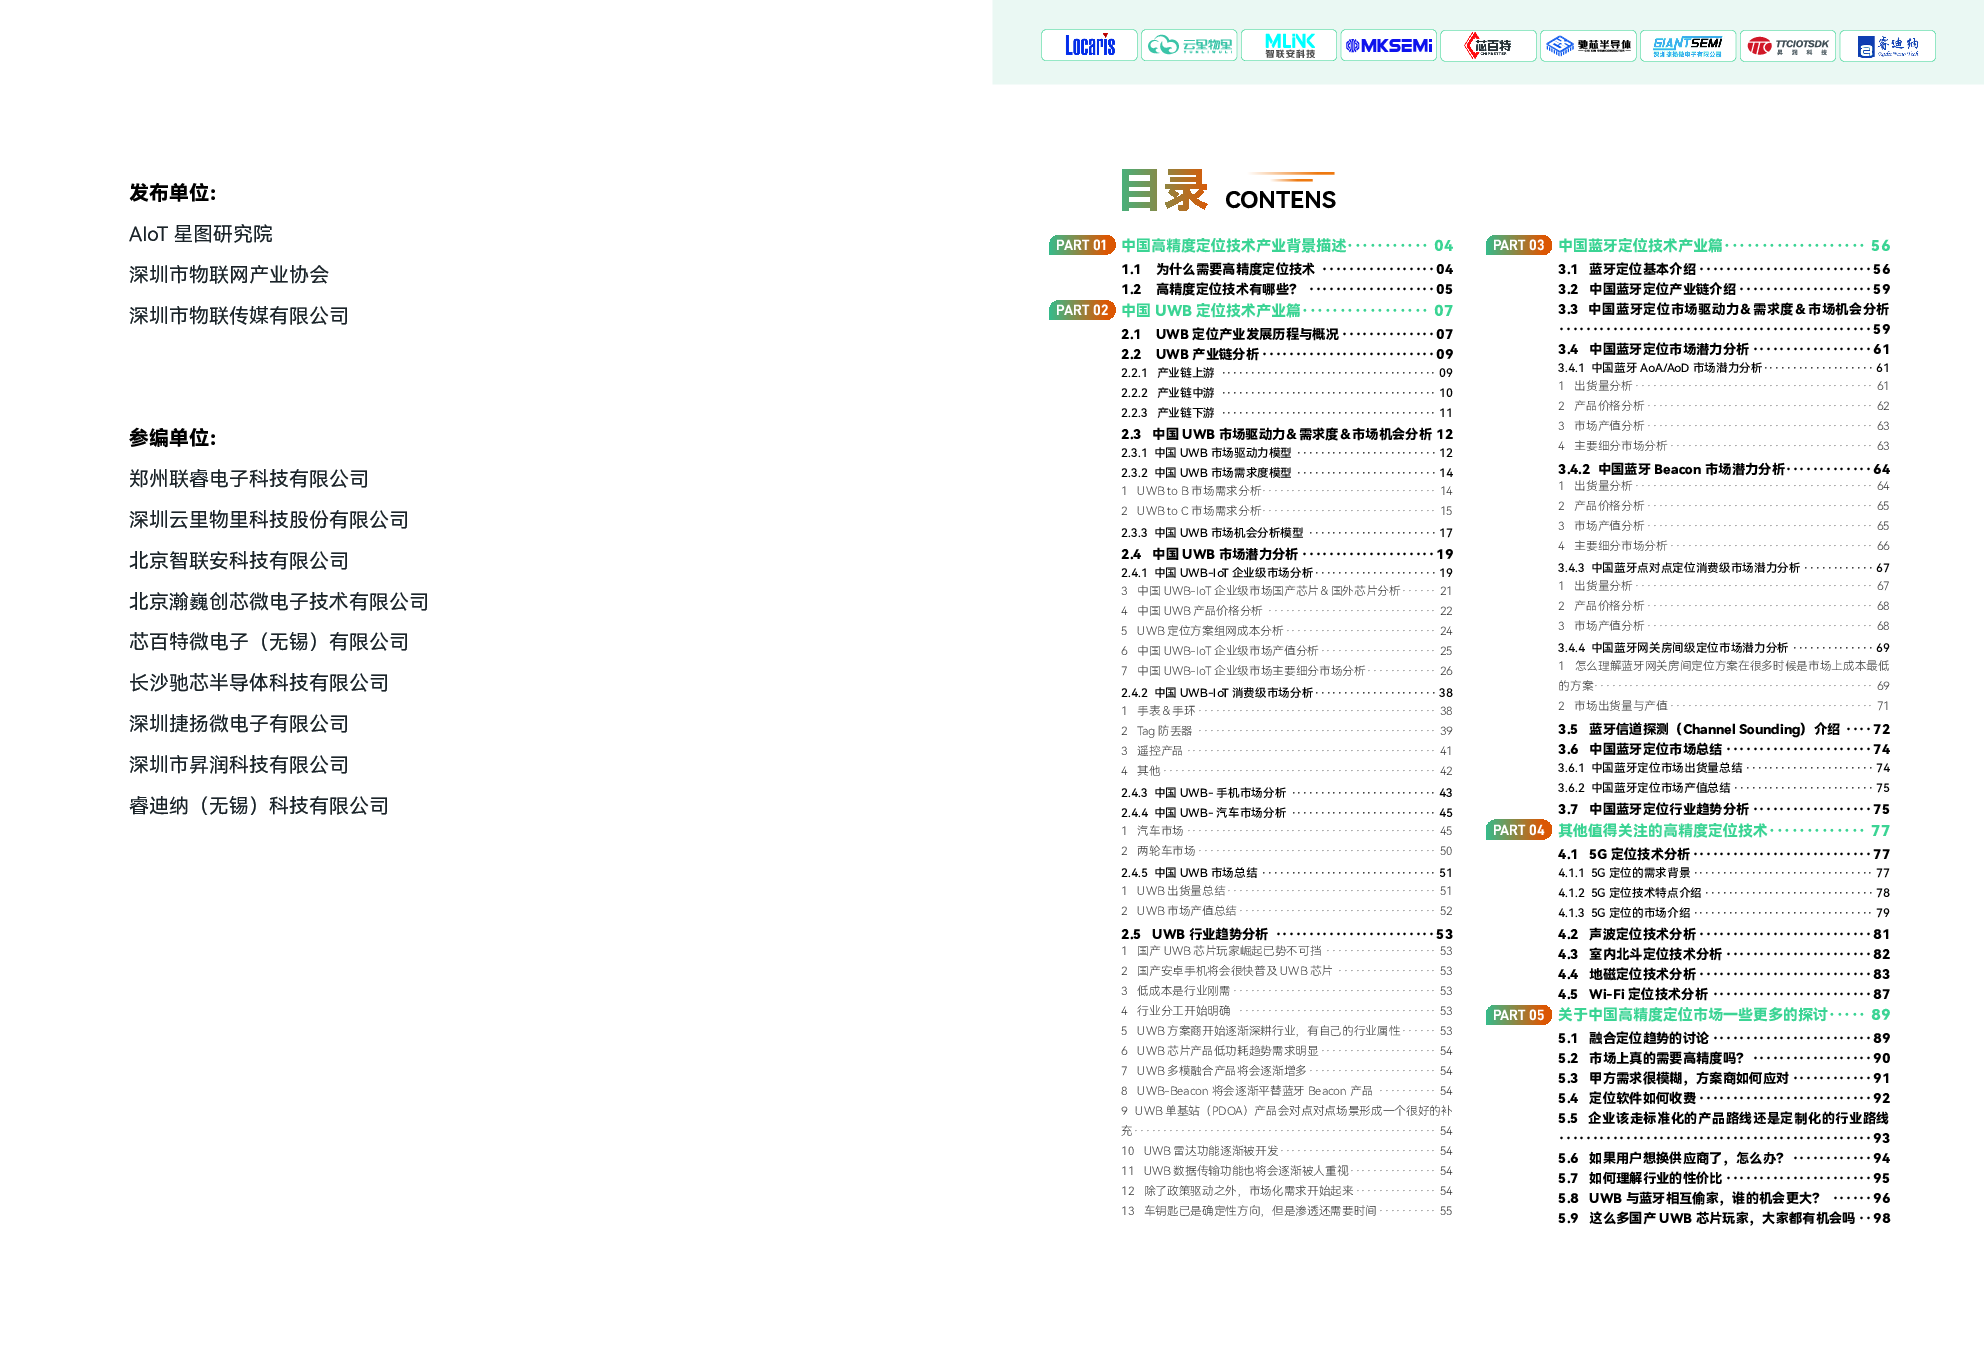Click the CONTENS title text
This screenshot has width=1984, height=1346.
[1280, 200]
